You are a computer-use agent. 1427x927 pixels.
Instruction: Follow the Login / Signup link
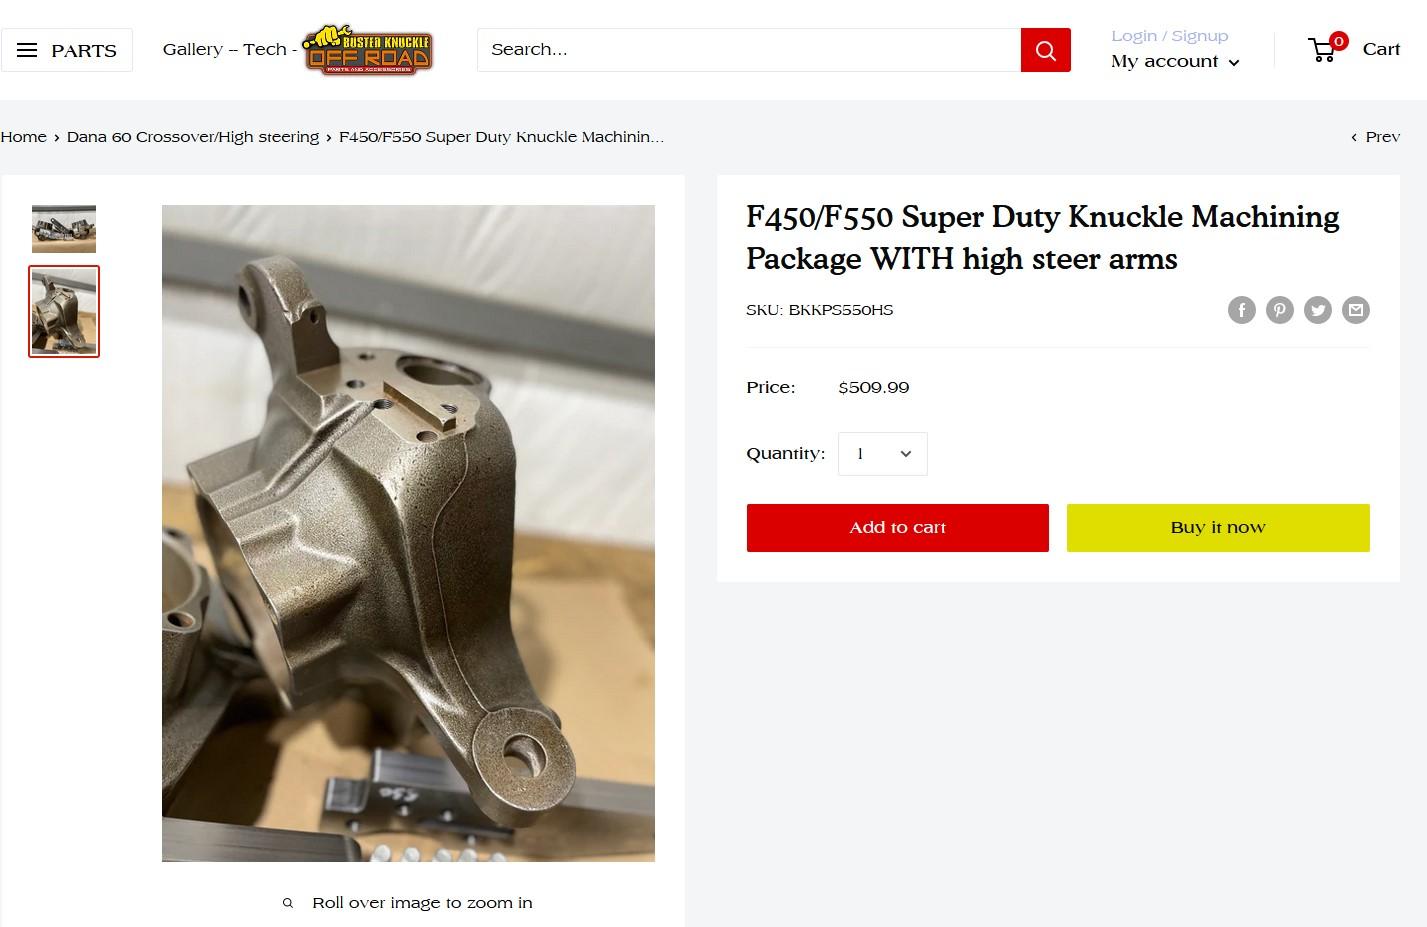pyautogui.click(x=1170, y=36)
